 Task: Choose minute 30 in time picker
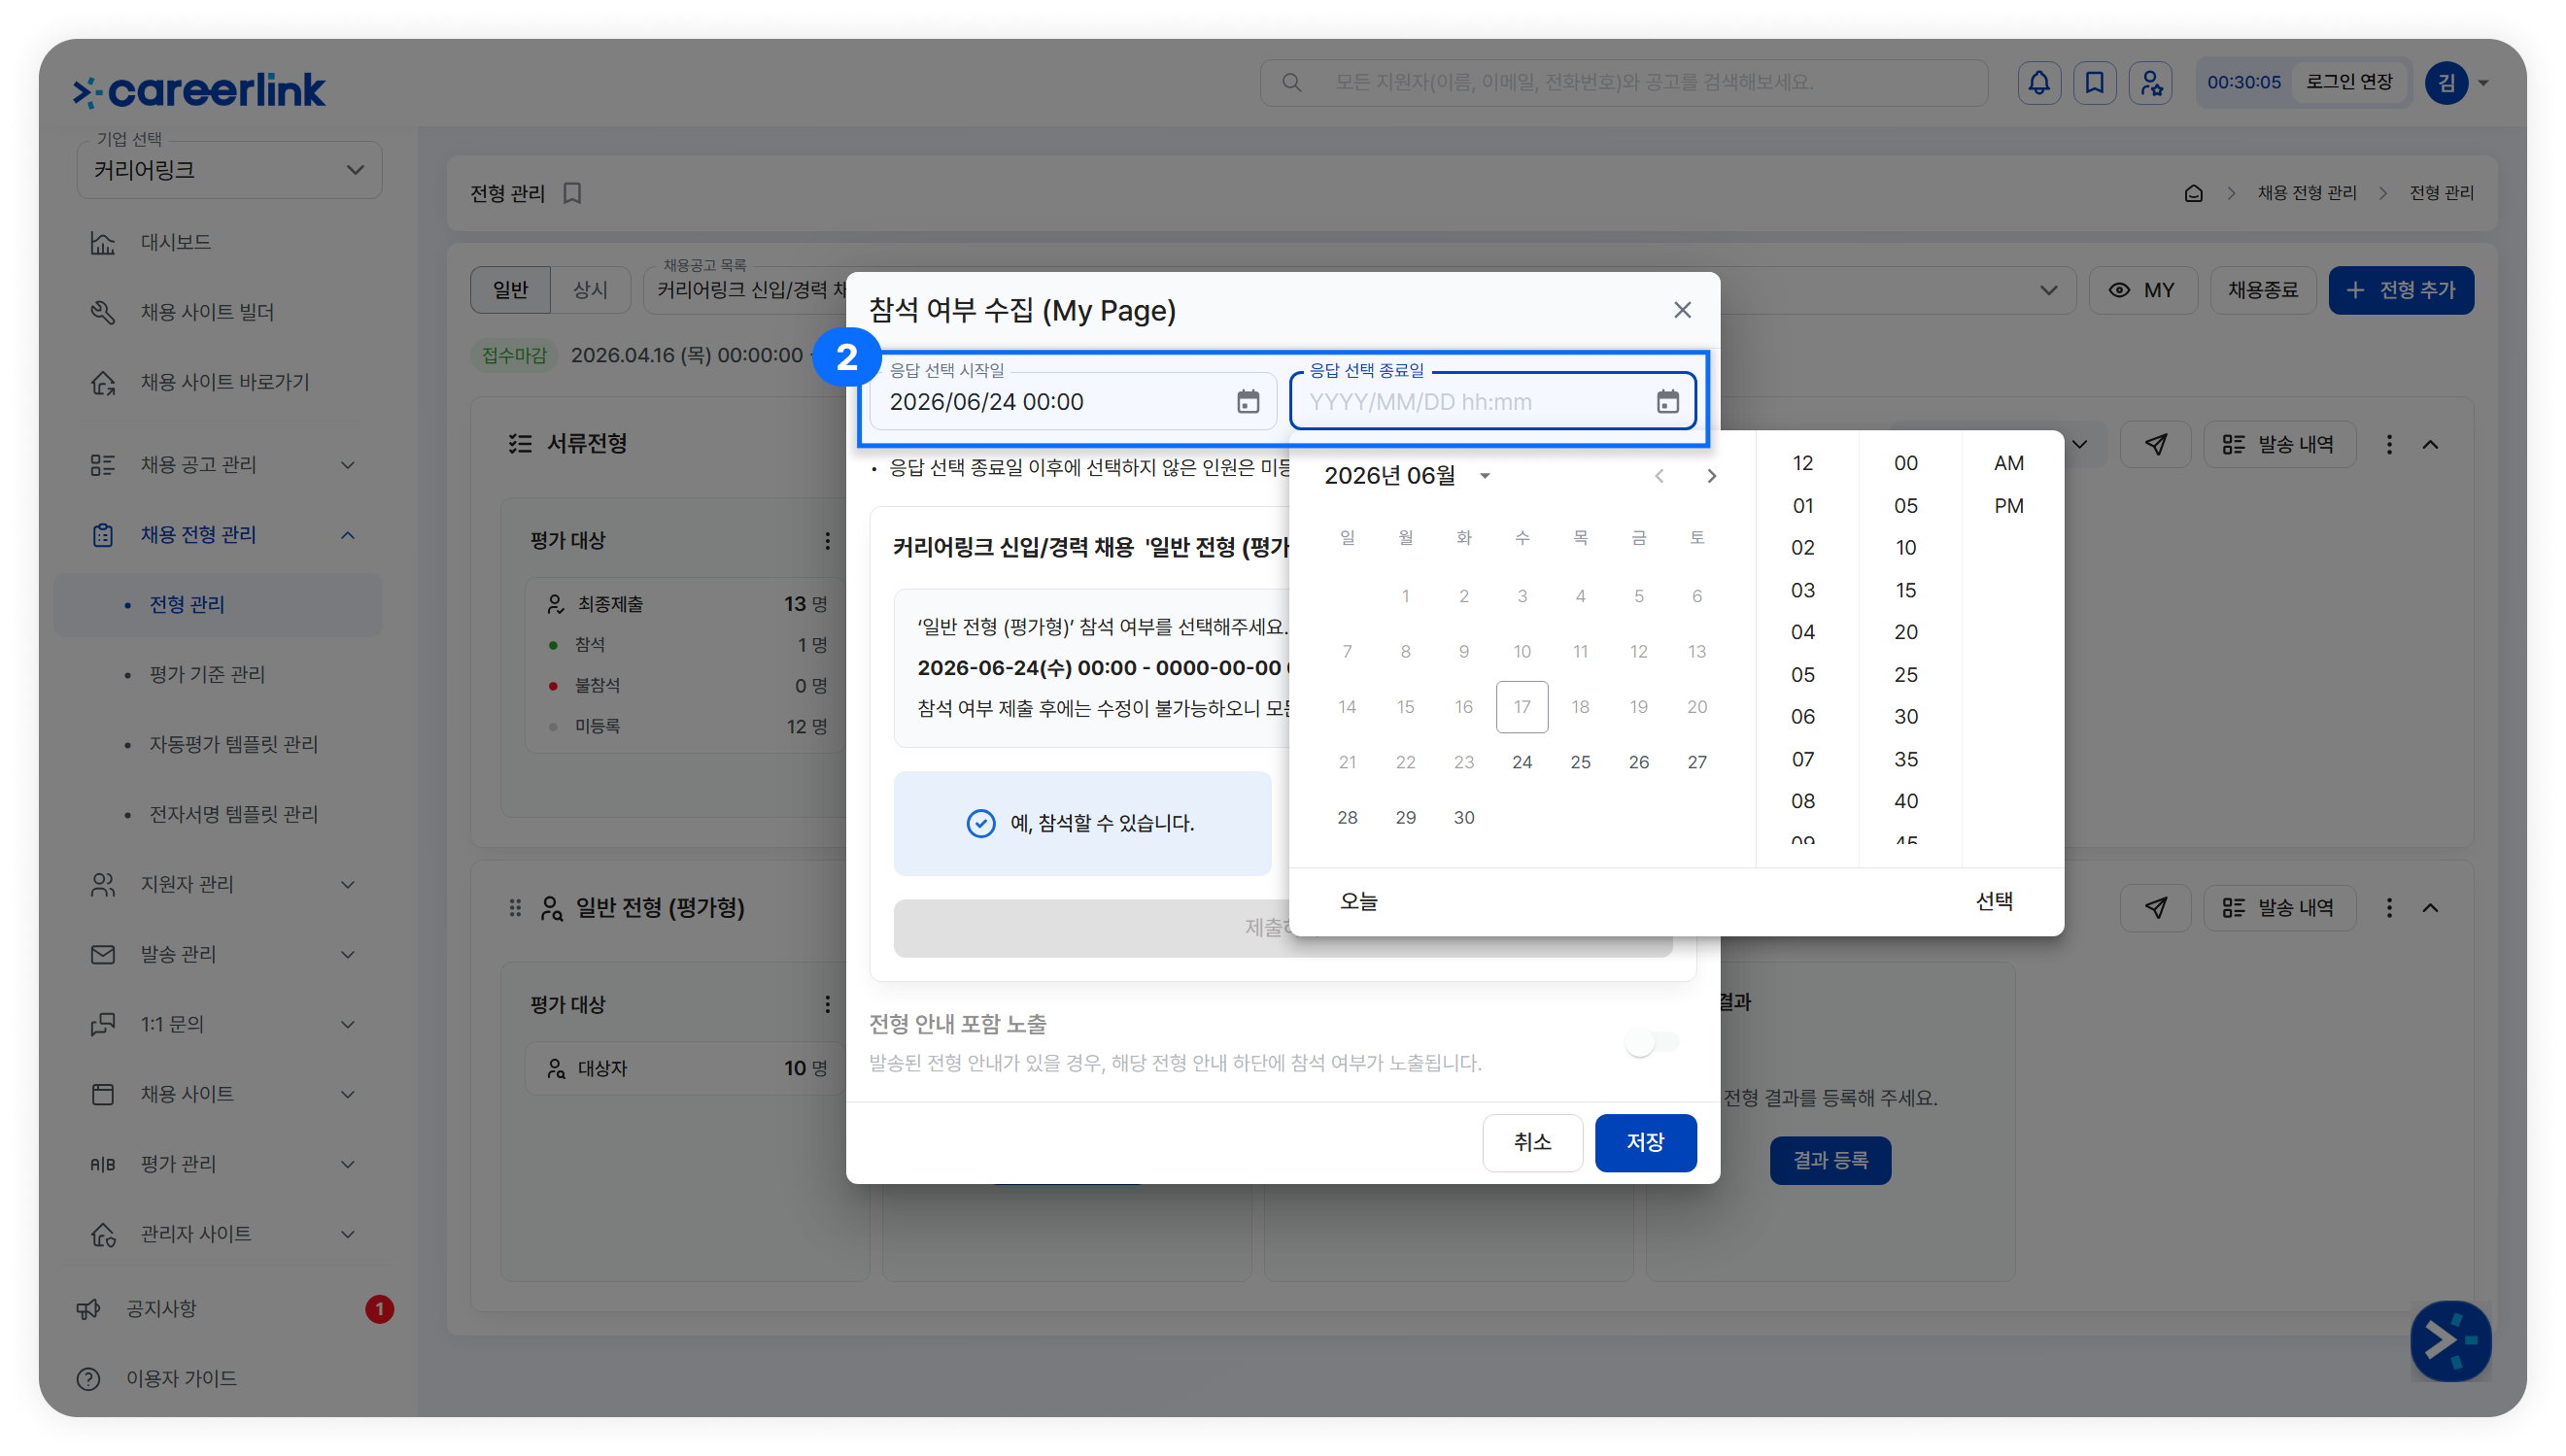[x=1905, y=717]
